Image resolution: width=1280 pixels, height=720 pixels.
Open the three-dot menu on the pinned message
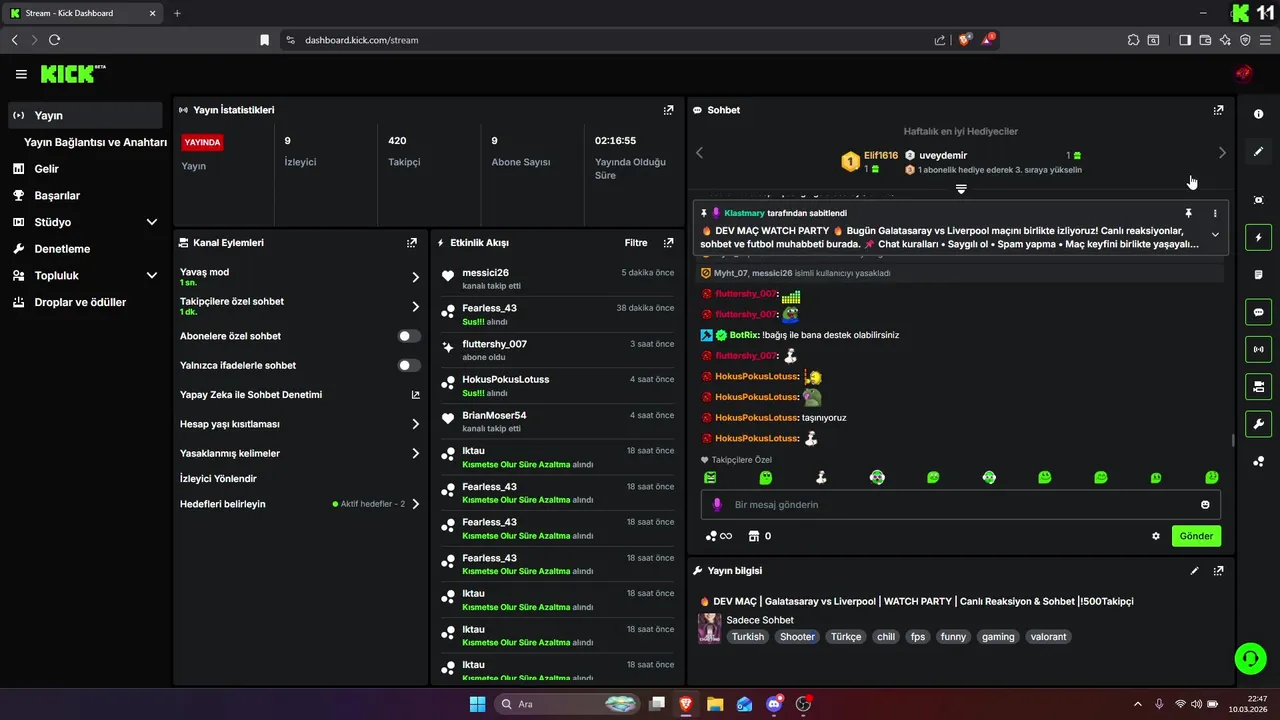click(x=1215, y=213)
